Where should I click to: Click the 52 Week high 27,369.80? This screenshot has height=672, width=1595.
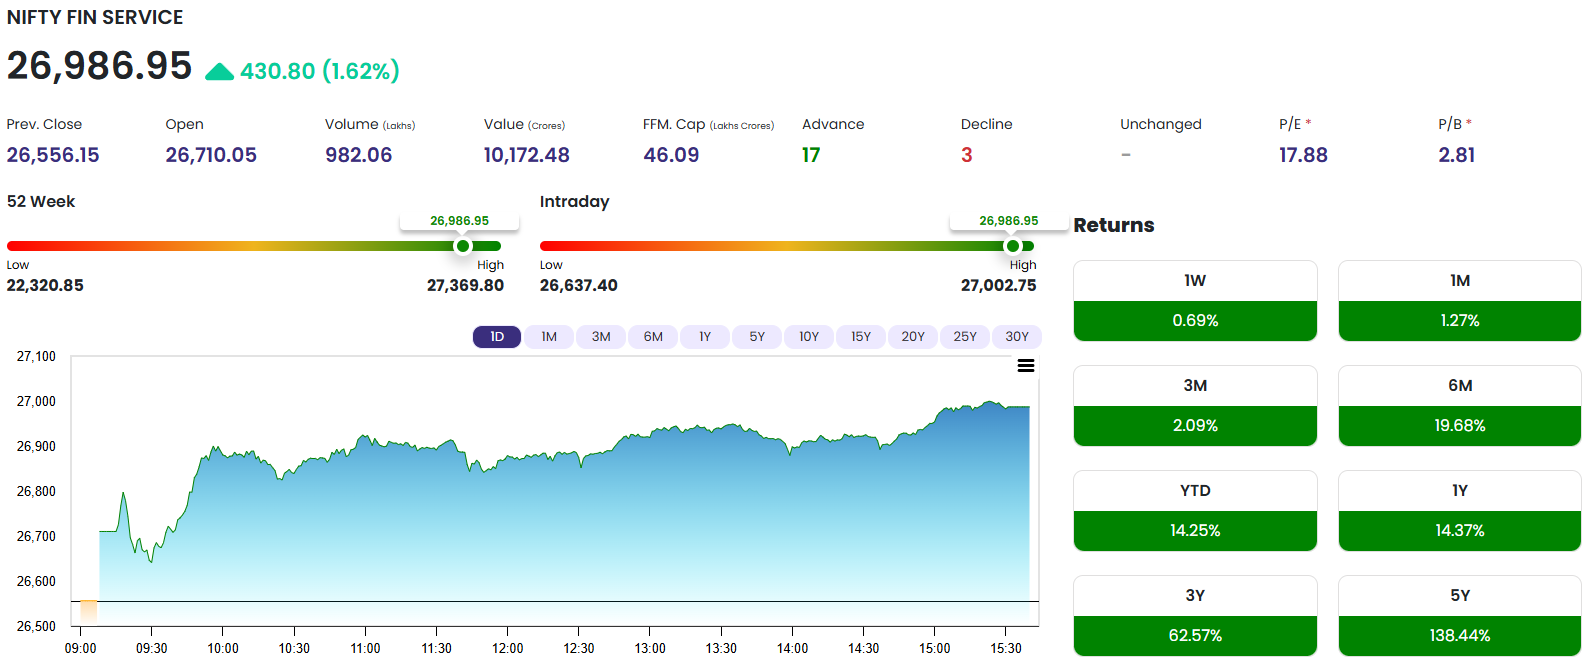point(465,286)
